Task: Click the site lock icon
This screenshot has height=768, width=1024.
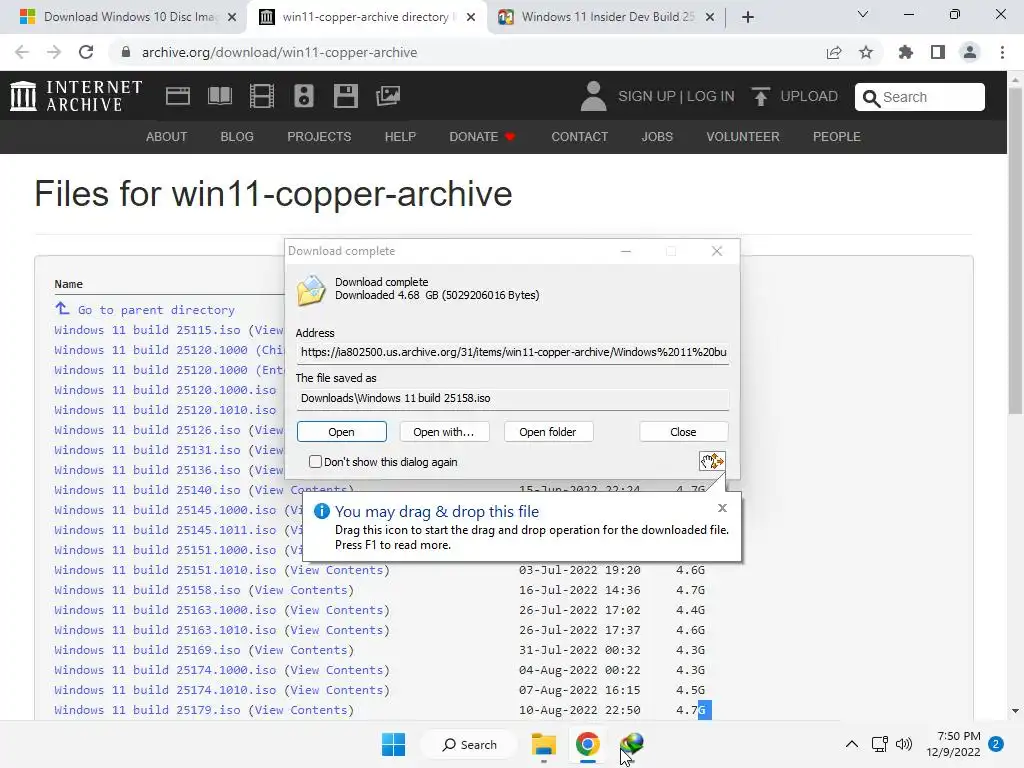Action: click(x=126, y=52)
